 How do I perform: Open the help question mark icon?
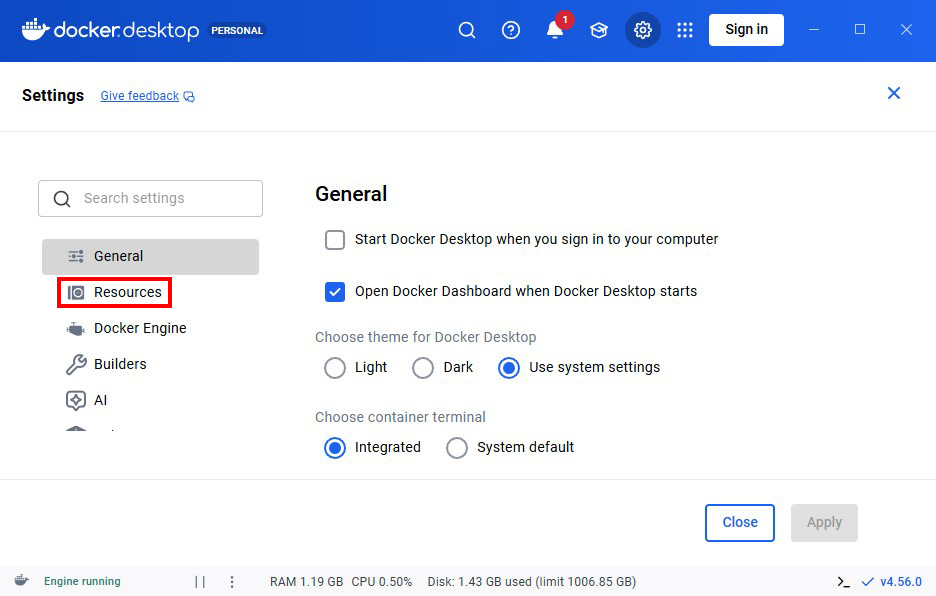[x=510, y=30]
